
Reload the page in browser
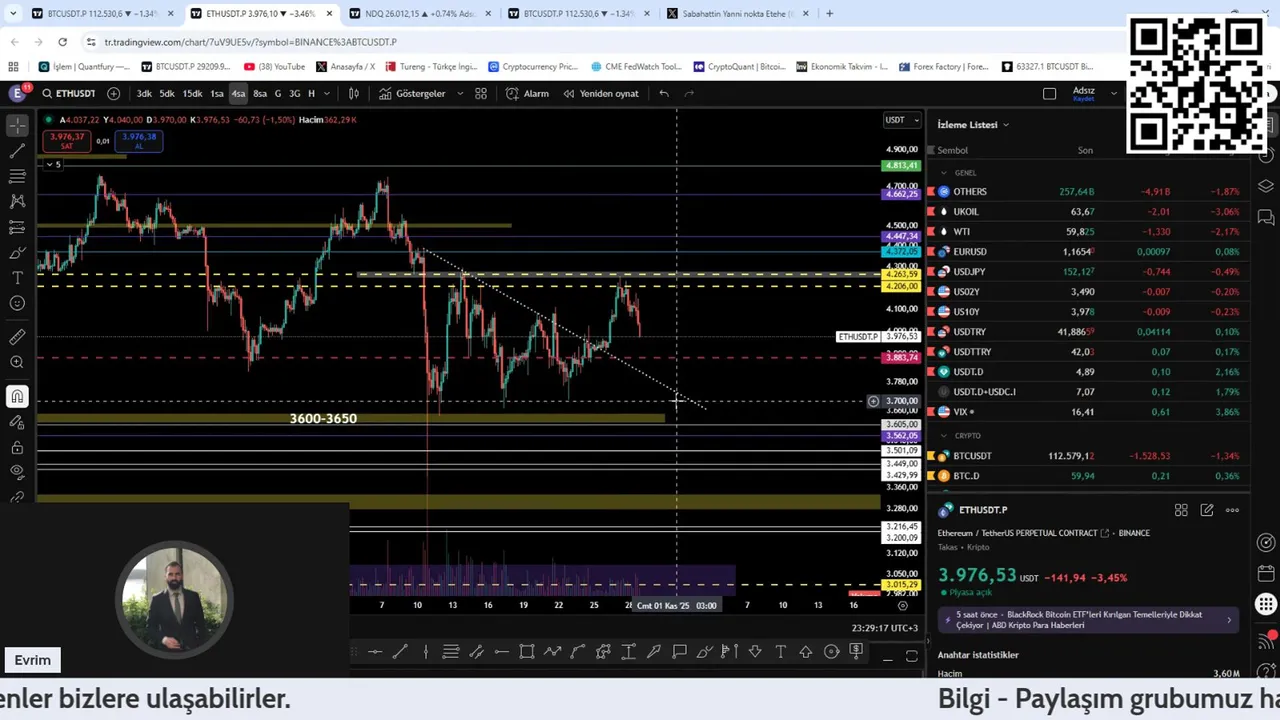coord(62,42)
